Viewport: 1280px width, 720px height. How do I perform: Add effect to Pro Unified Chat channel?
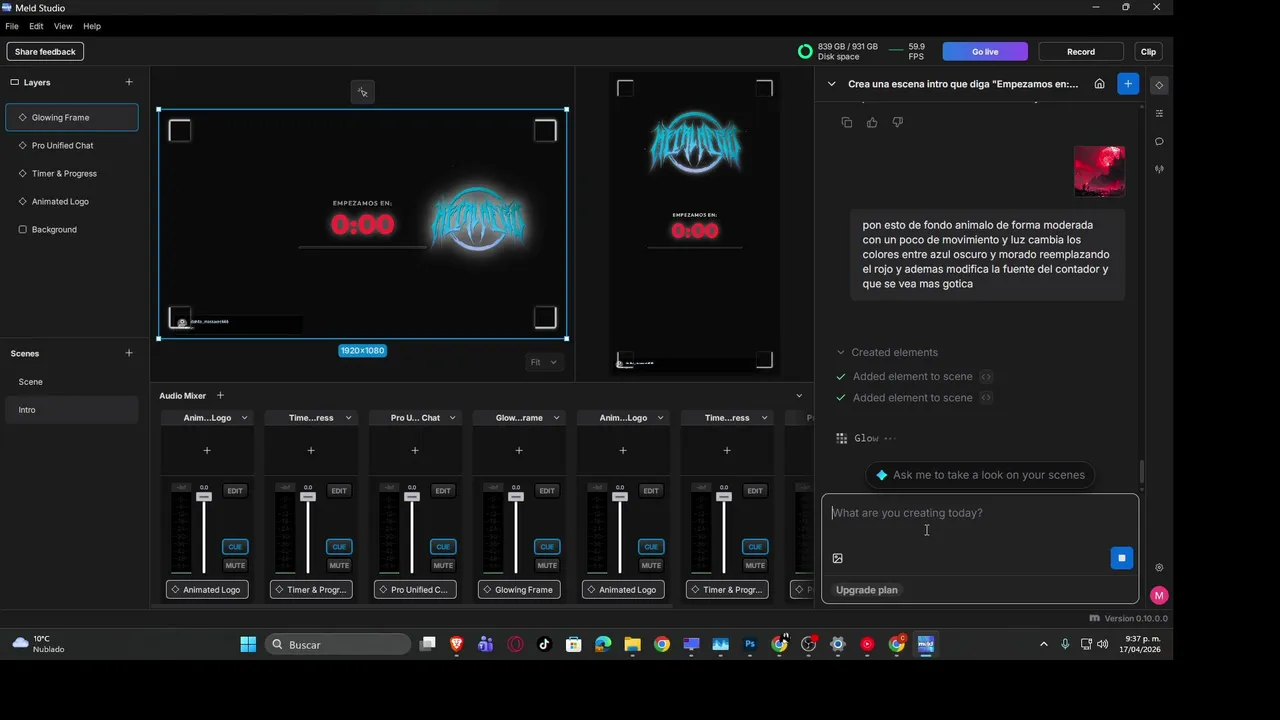pyautogui.click(x=415, y=450)
